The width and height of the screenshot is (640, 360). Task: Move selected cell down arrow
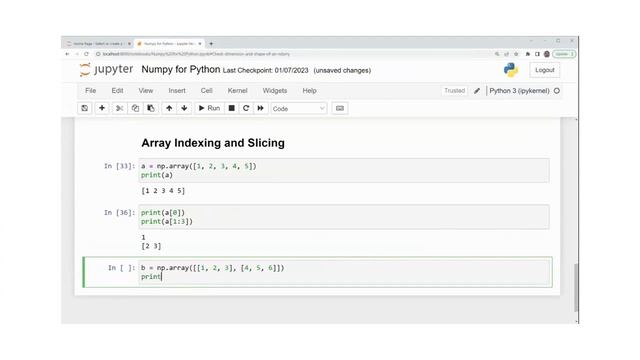tap(184, 108)
